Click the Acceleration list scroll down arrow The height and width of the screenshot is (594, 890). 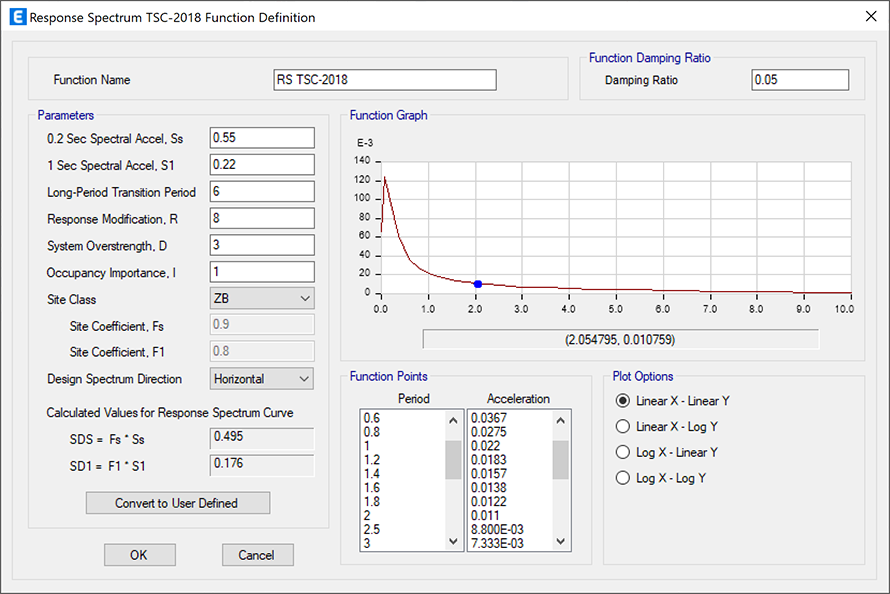(x=561, y=541)
